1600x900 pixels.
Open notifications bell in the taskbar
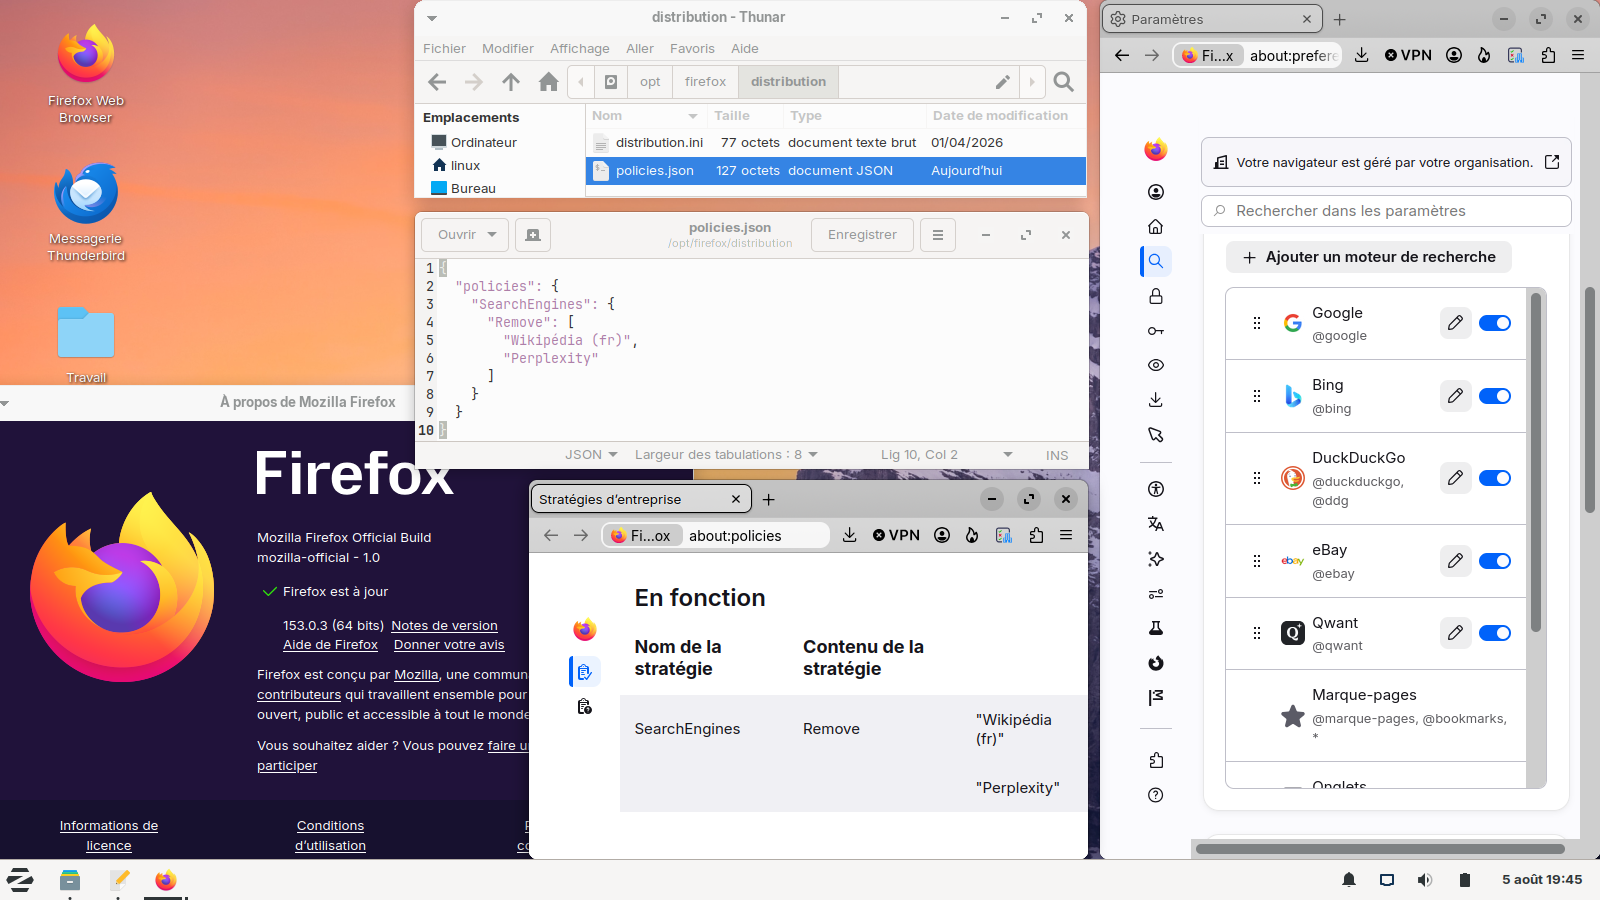tap(1349, 880)
